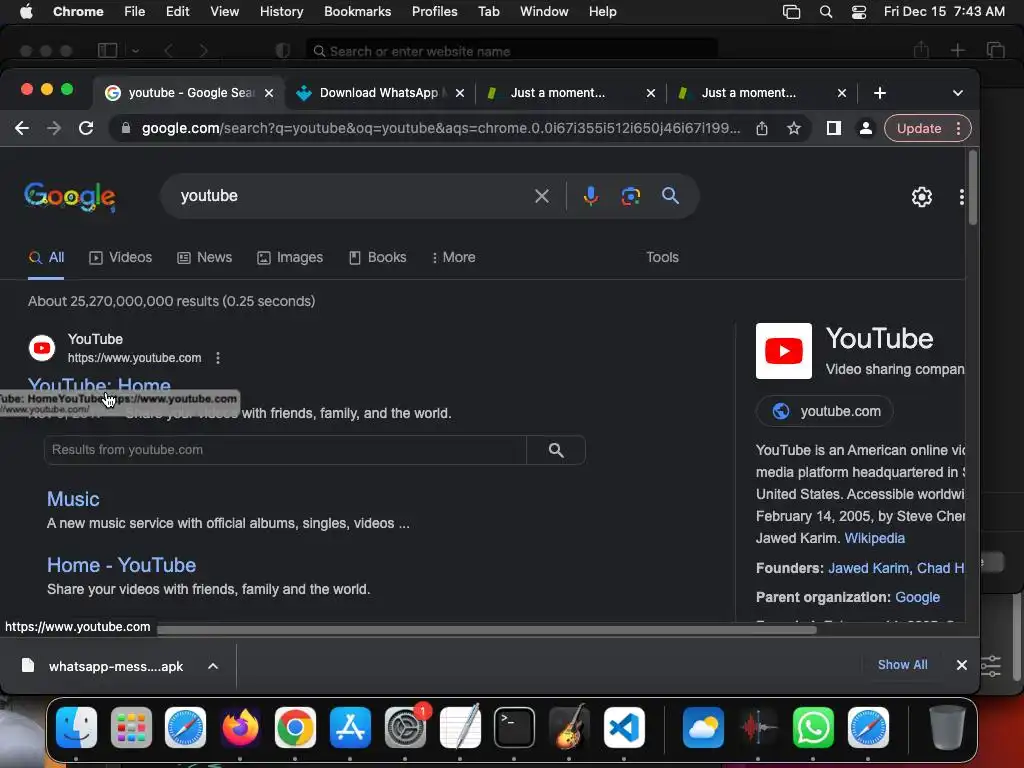Share this page via address bar icon
The image size is (1024, 768).
point(761,128)
